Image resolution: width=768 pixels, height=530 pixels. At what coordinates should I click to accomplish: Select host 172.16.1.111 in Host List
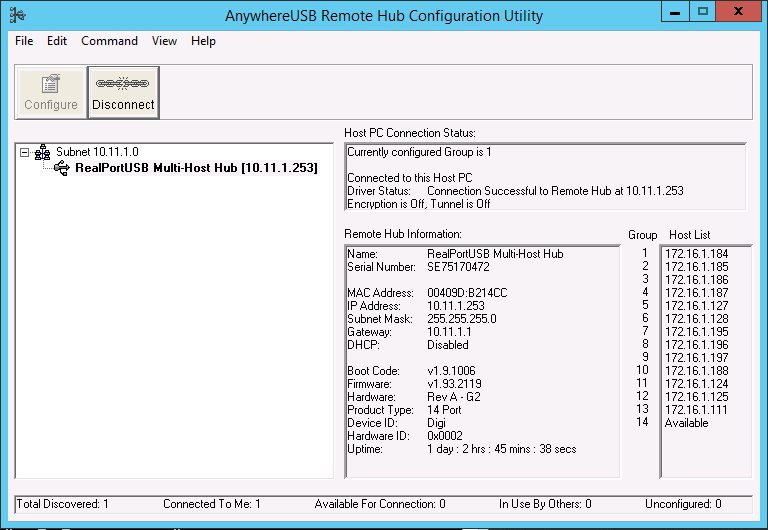click(696, 410)
